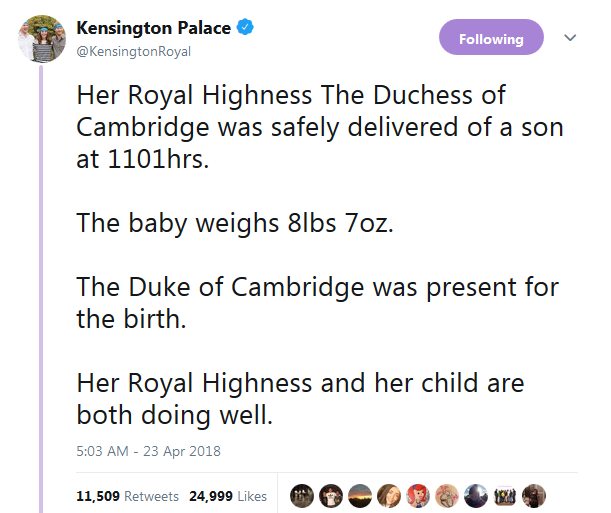Open the pink sketch drawing liker avatar
Image resolution: width=611 pixels, height=513 pixels.
click(447, 496)
